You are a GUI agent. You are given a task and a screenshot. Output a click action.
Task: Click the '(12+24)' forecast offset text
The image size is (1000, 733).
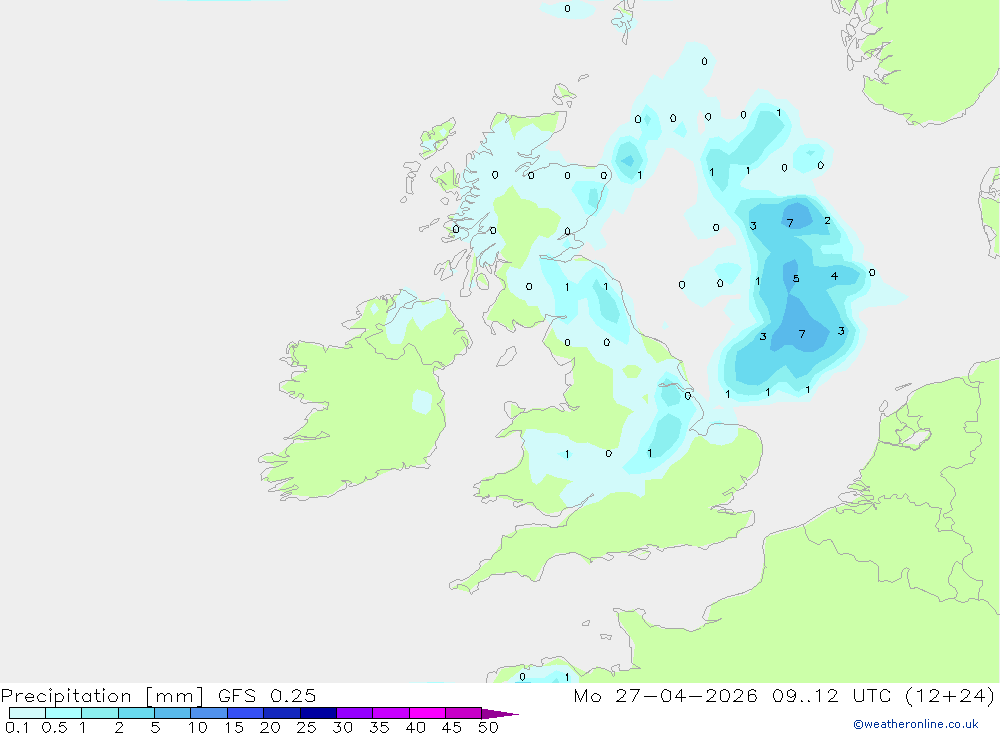tap(950, 695)
